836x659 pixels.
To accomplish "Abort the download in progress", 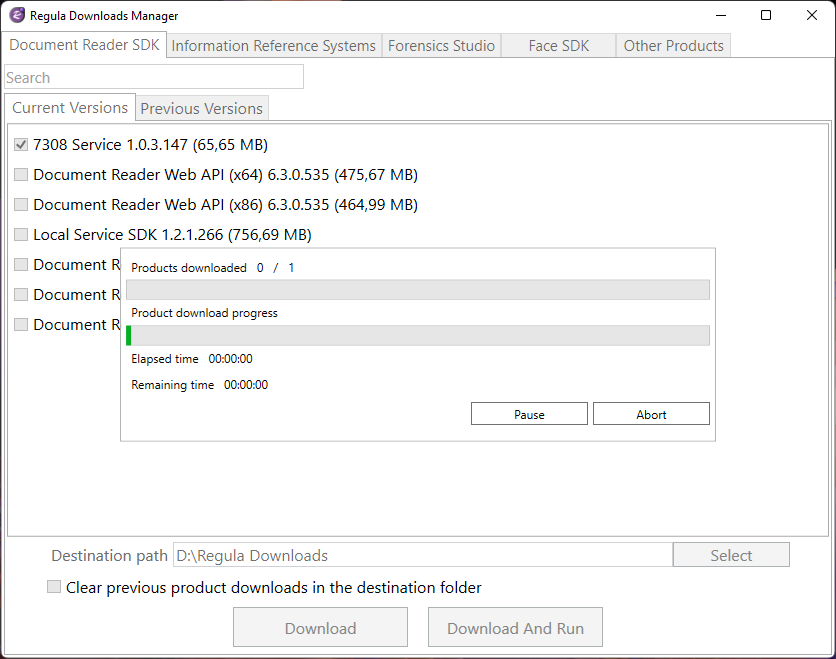I will tap(651, 414).
